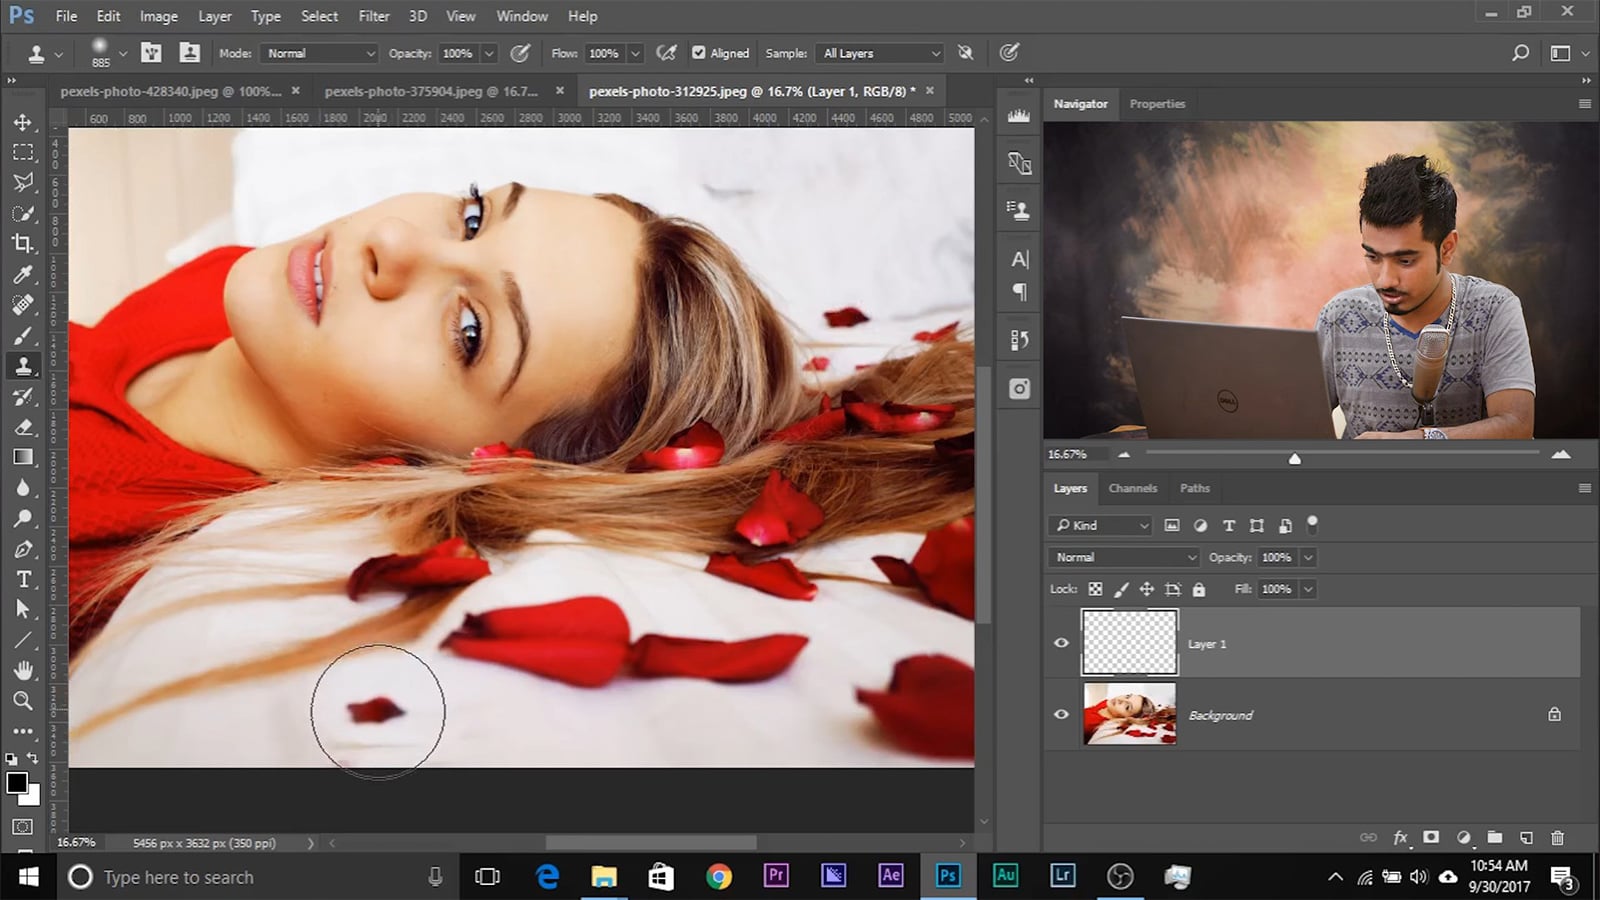This screenshot has width=1600, height=900.
Task: Create a new layer in the Layers panel
Action: [x=1526, y=838]
